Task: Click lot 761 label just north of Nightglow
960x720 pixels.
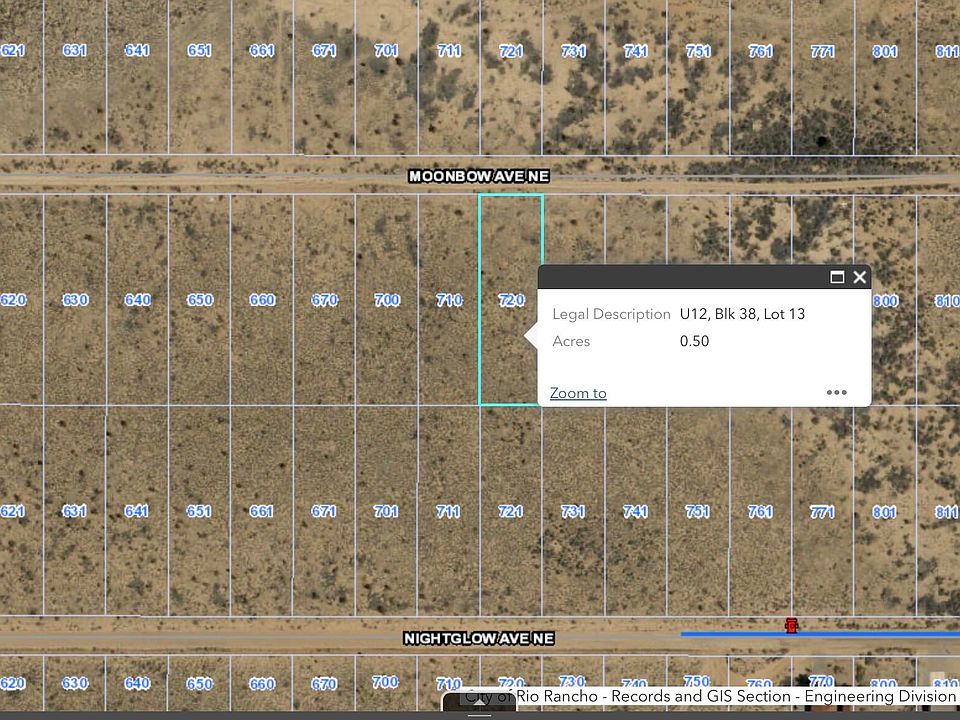Action: (760, 511)
